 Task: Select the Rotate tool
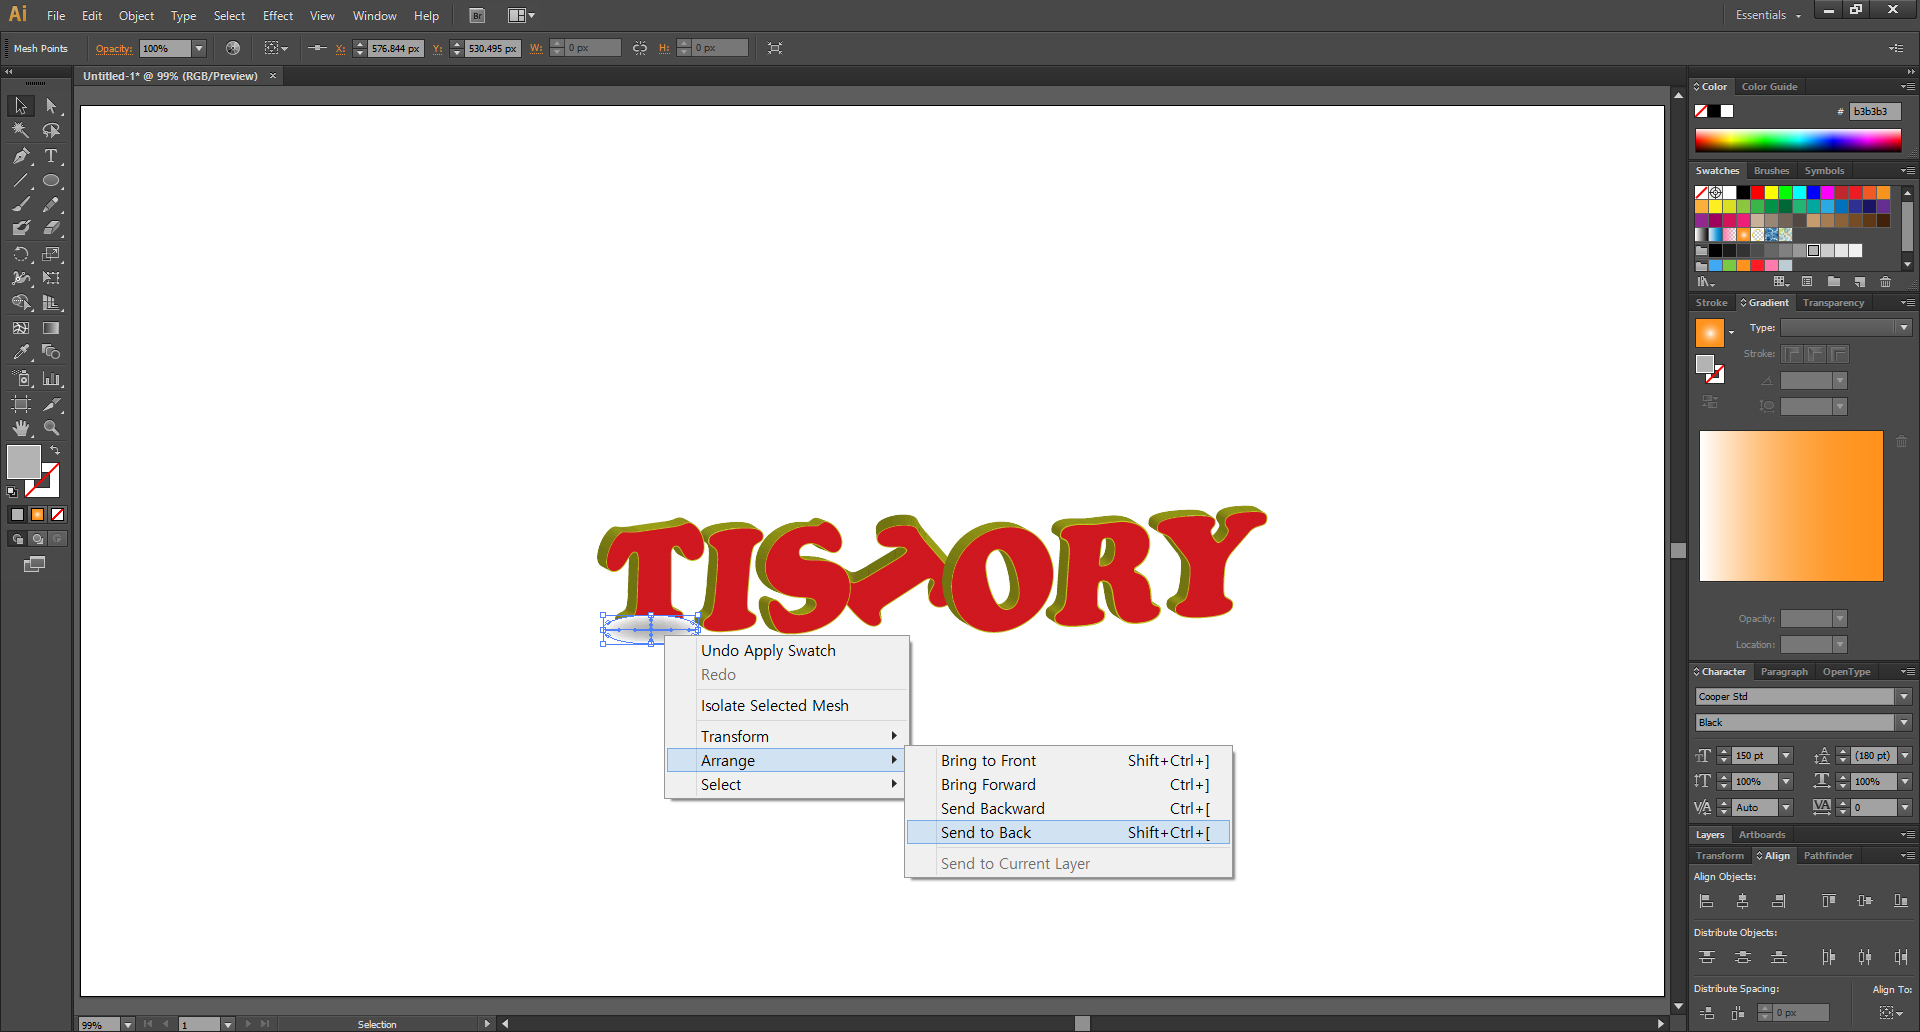pos(20,254)
